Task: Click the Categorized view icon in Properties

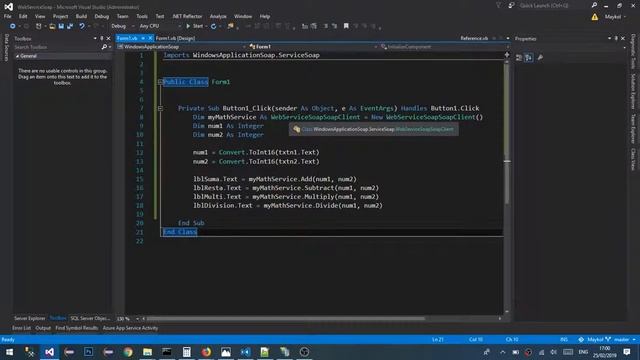Action: pyautogui.click(x=519, y=58)
